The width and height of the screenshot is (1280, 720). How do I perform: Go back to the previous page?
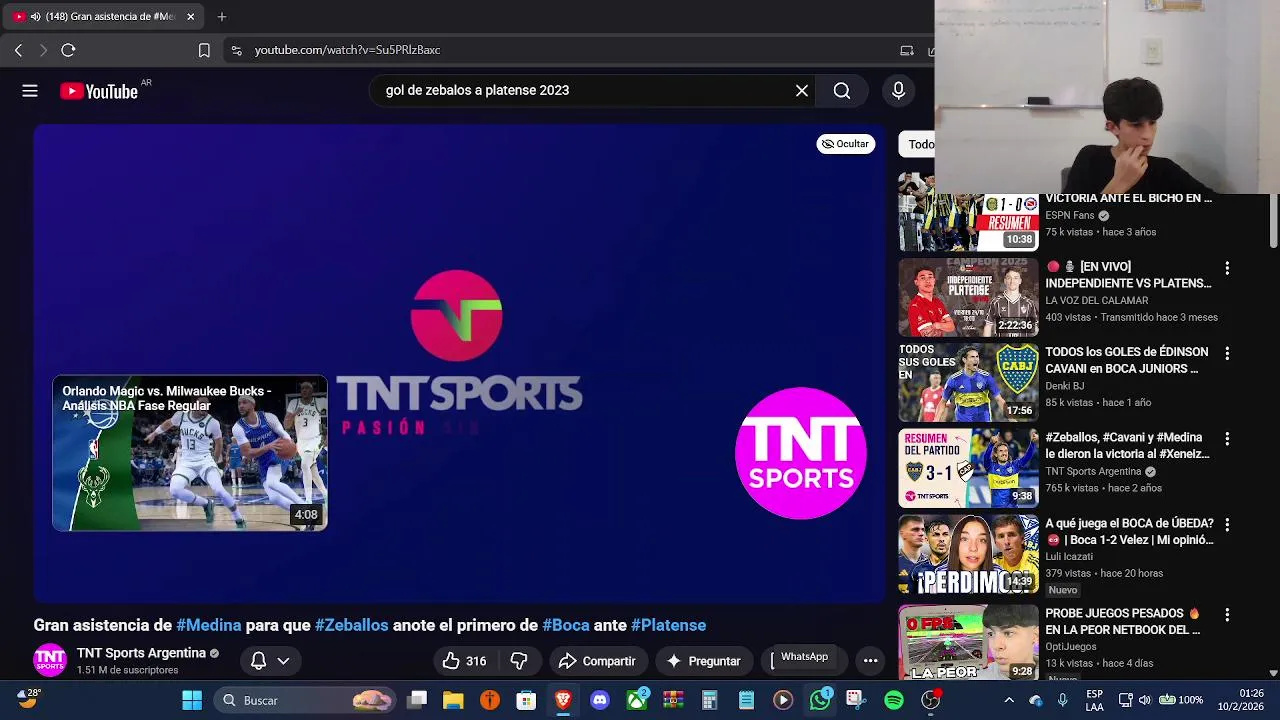pos(18,50)
